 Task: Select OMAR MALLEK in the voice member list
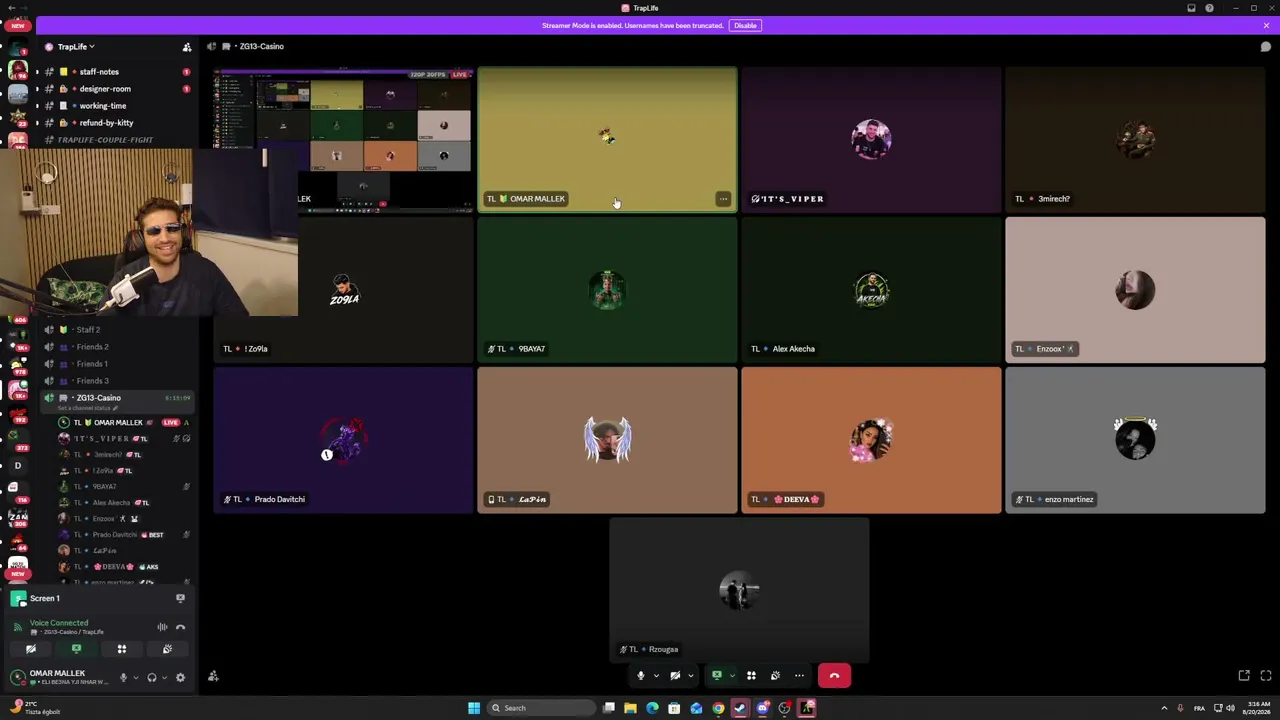pos(124,423)
